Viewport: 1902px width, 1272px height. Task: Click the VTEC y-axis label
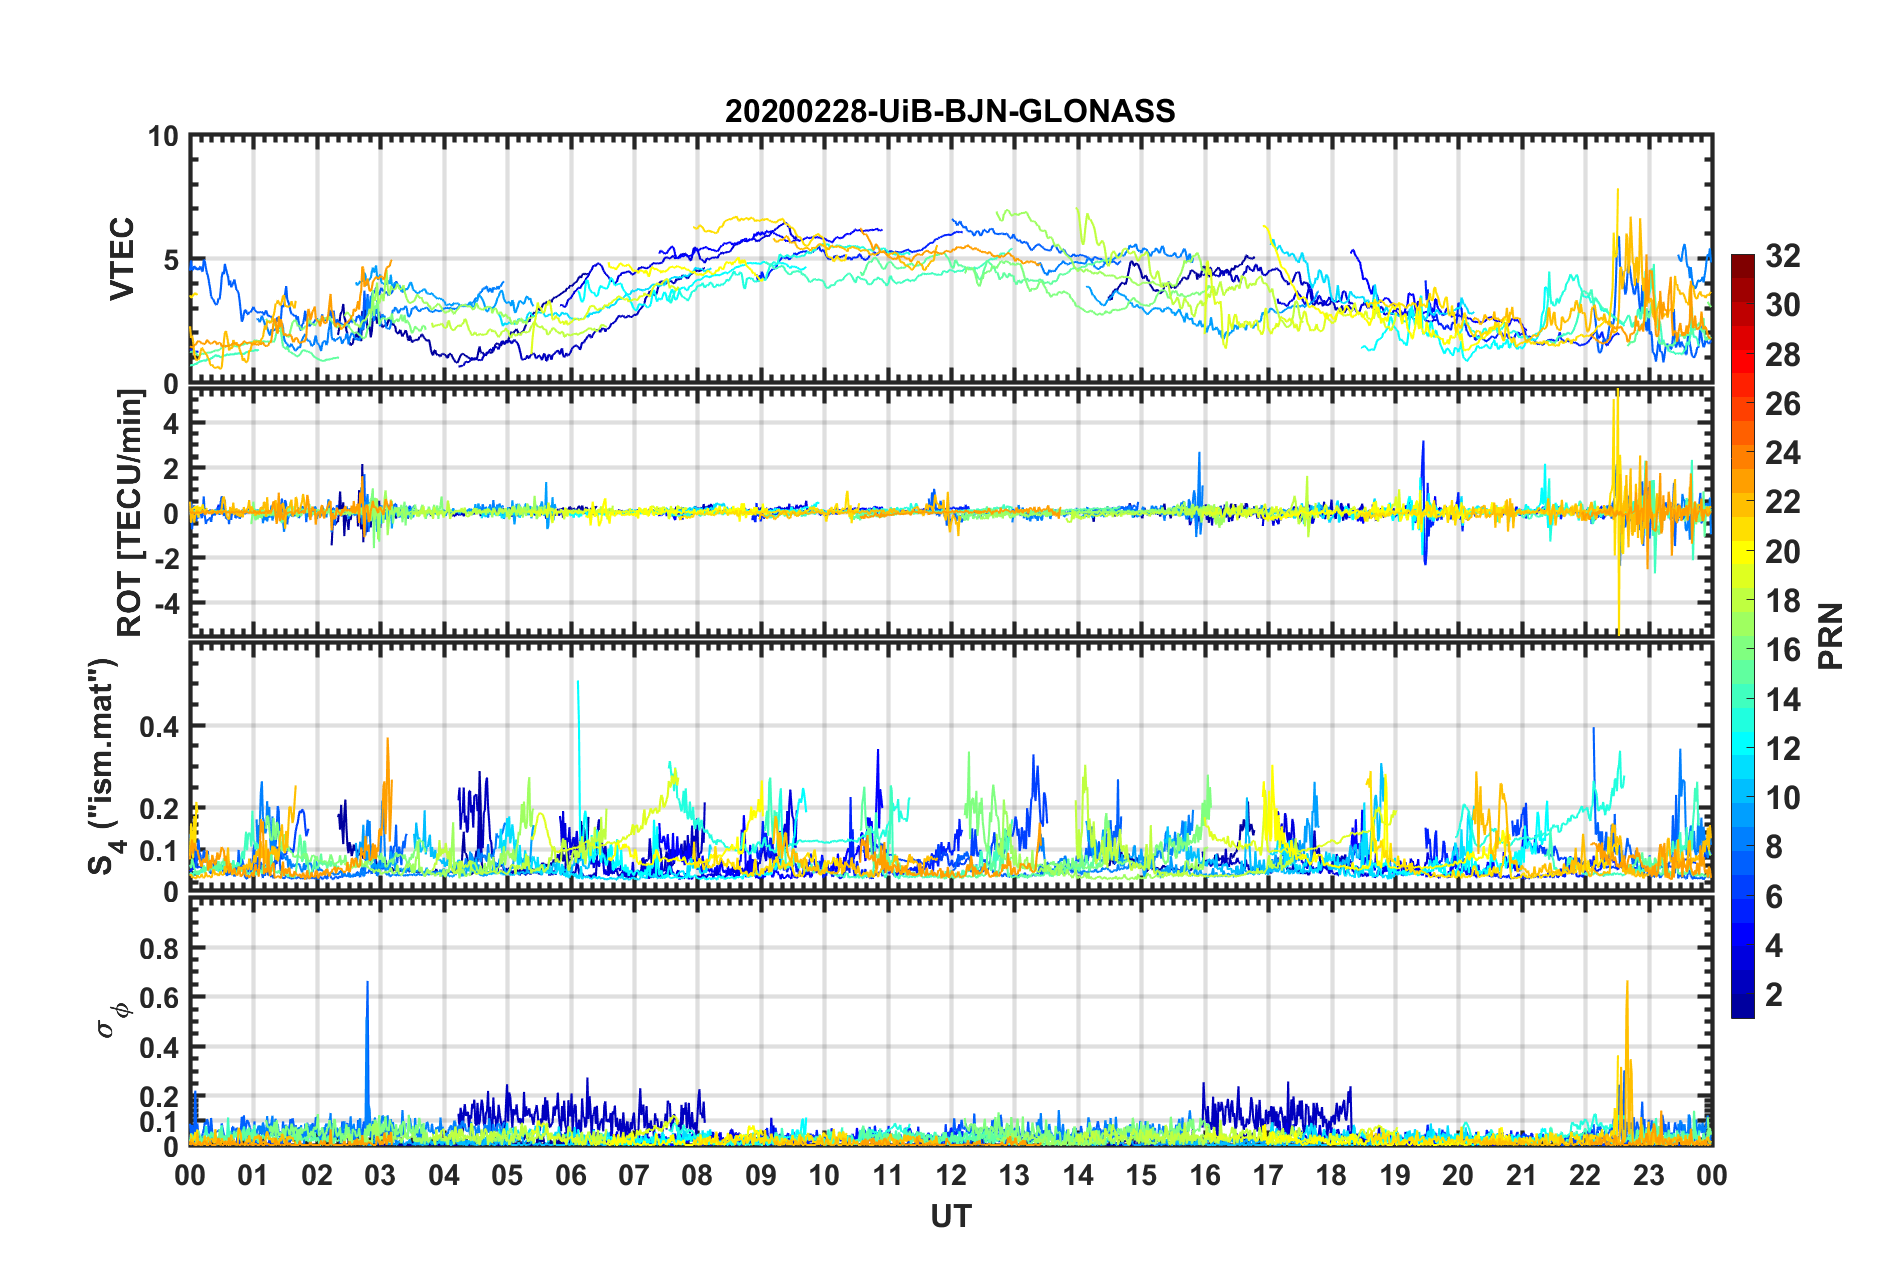[x=122, y=259]
